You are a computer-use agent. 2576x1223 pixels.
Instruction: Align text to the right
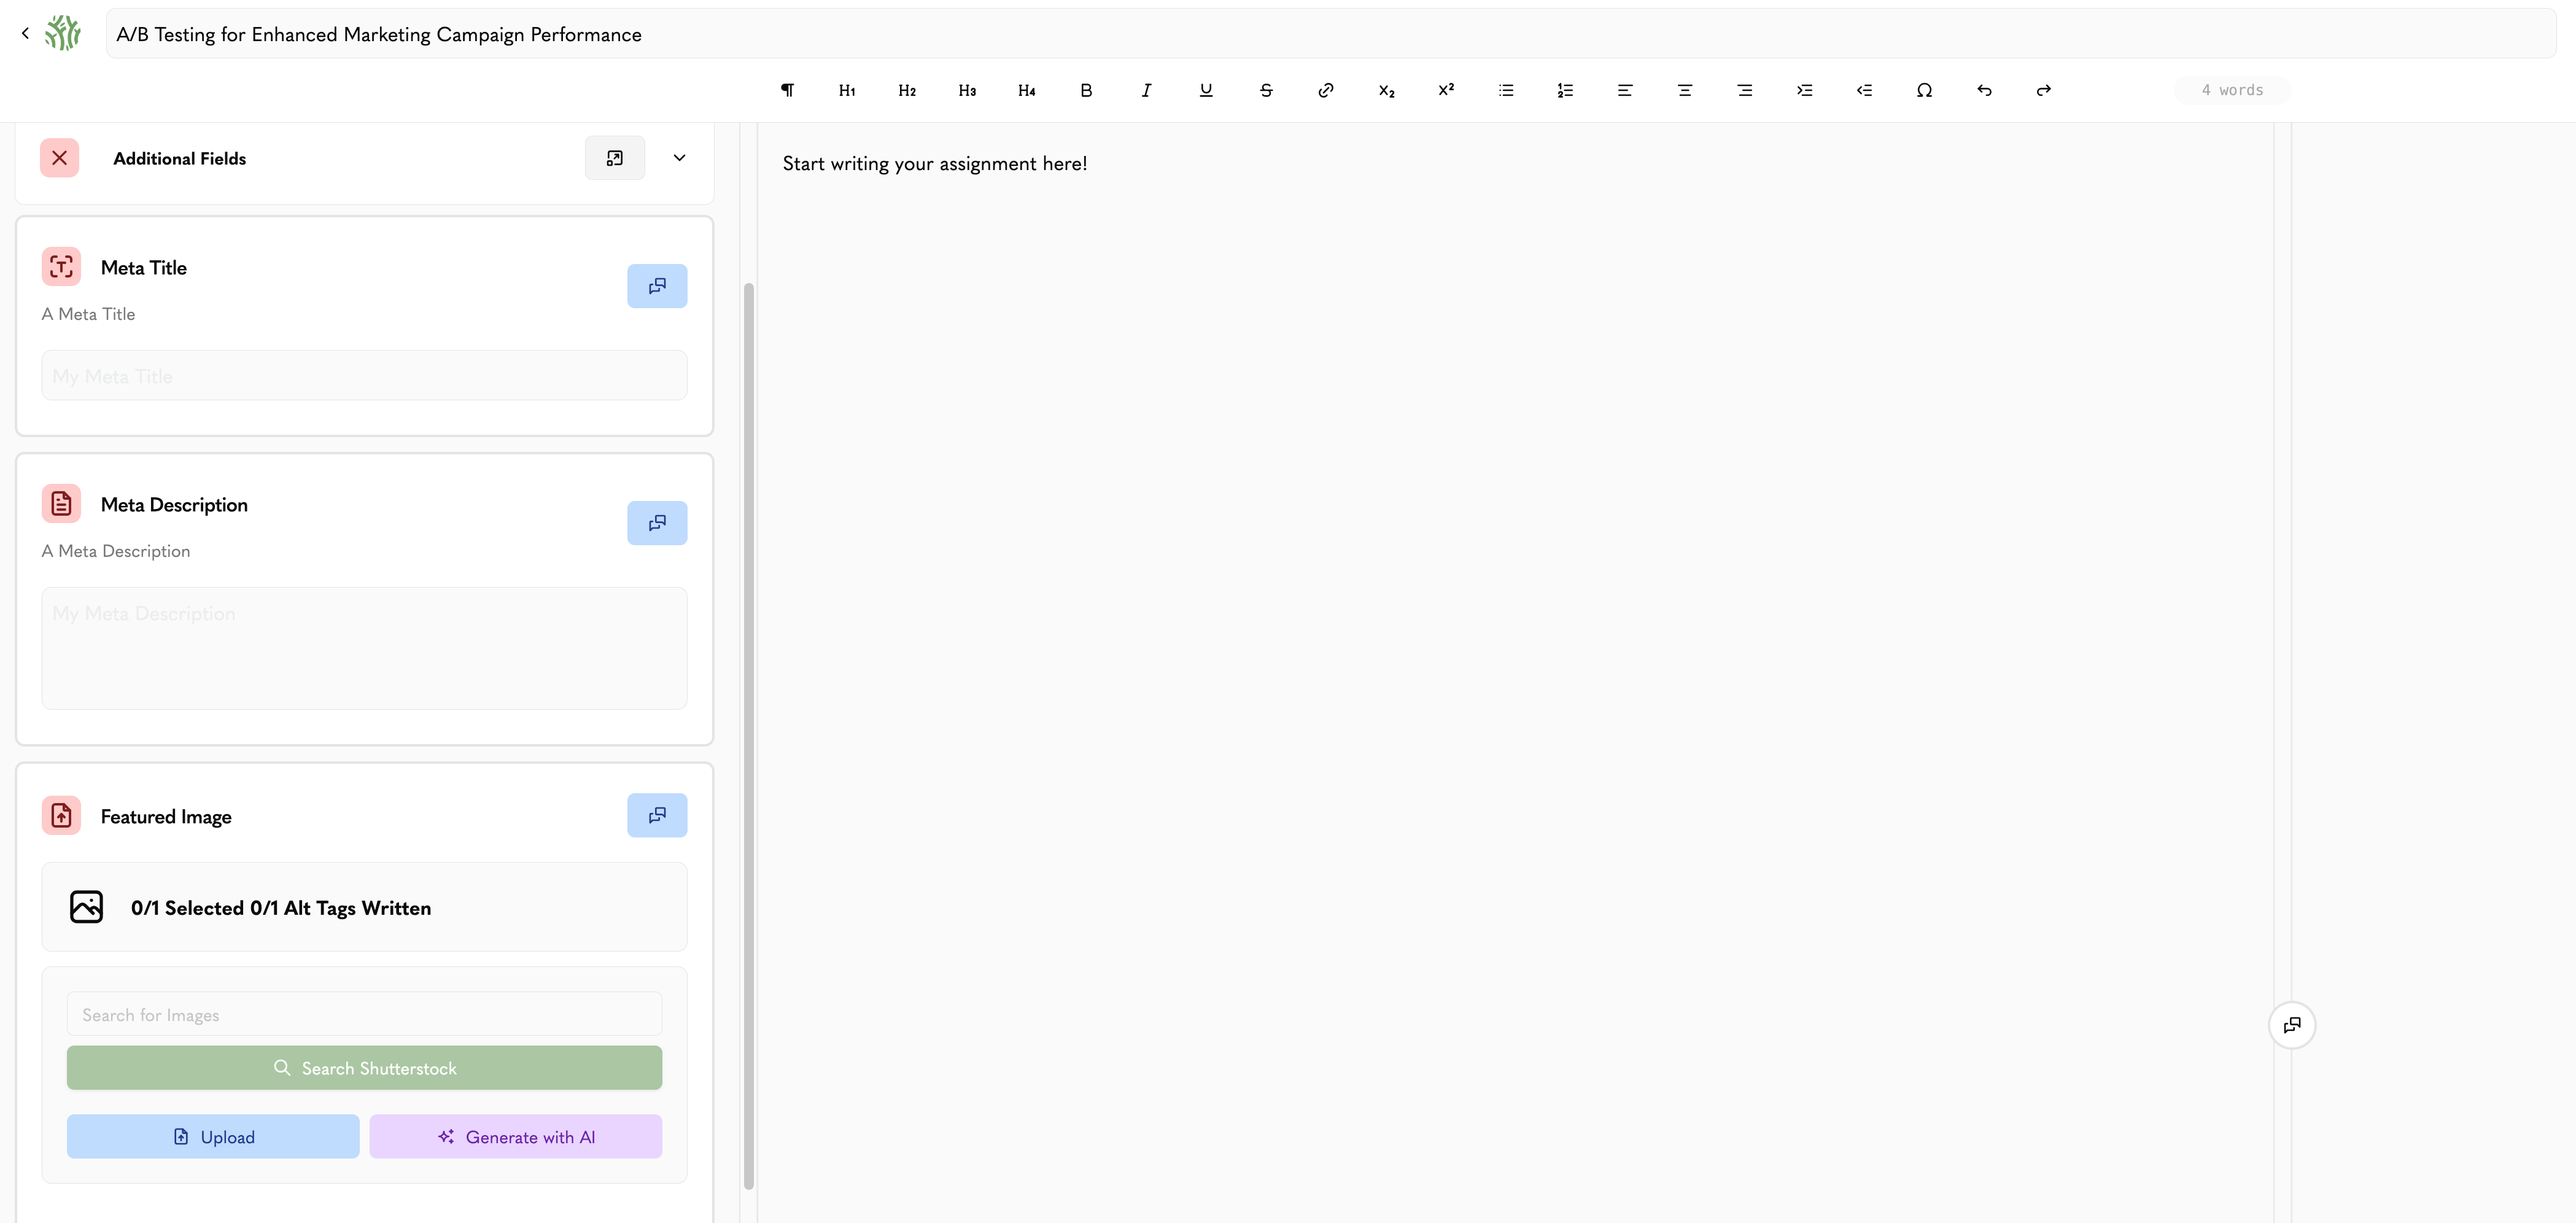[x=1745, y=90]
